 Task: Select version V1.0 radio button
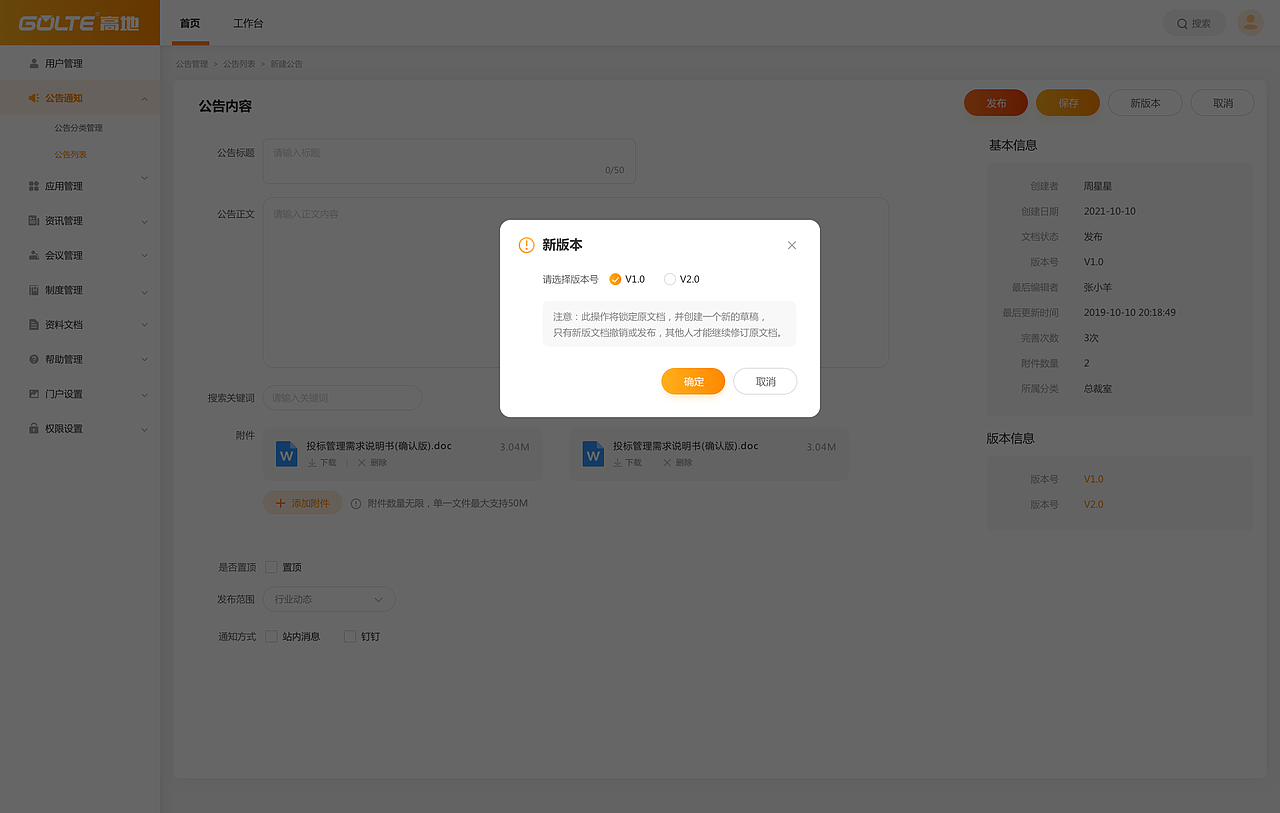tap(617, 279)
